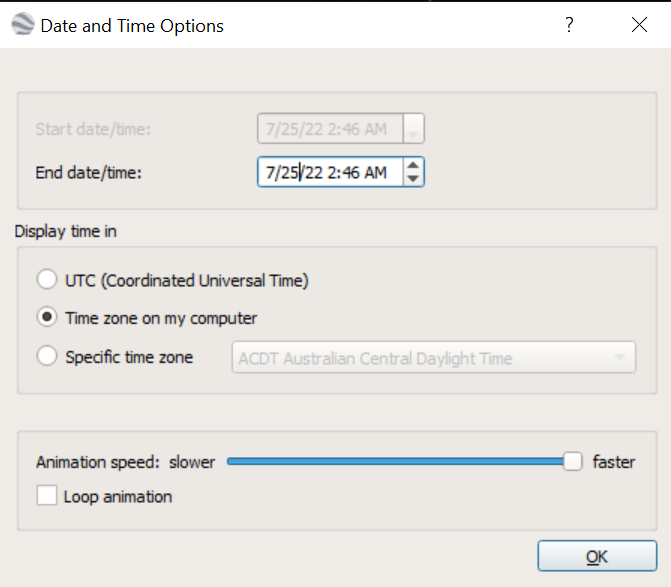Click the disabled Start date/time field
The width and height of the screenshot is (671, 587).
click(330, 129)
